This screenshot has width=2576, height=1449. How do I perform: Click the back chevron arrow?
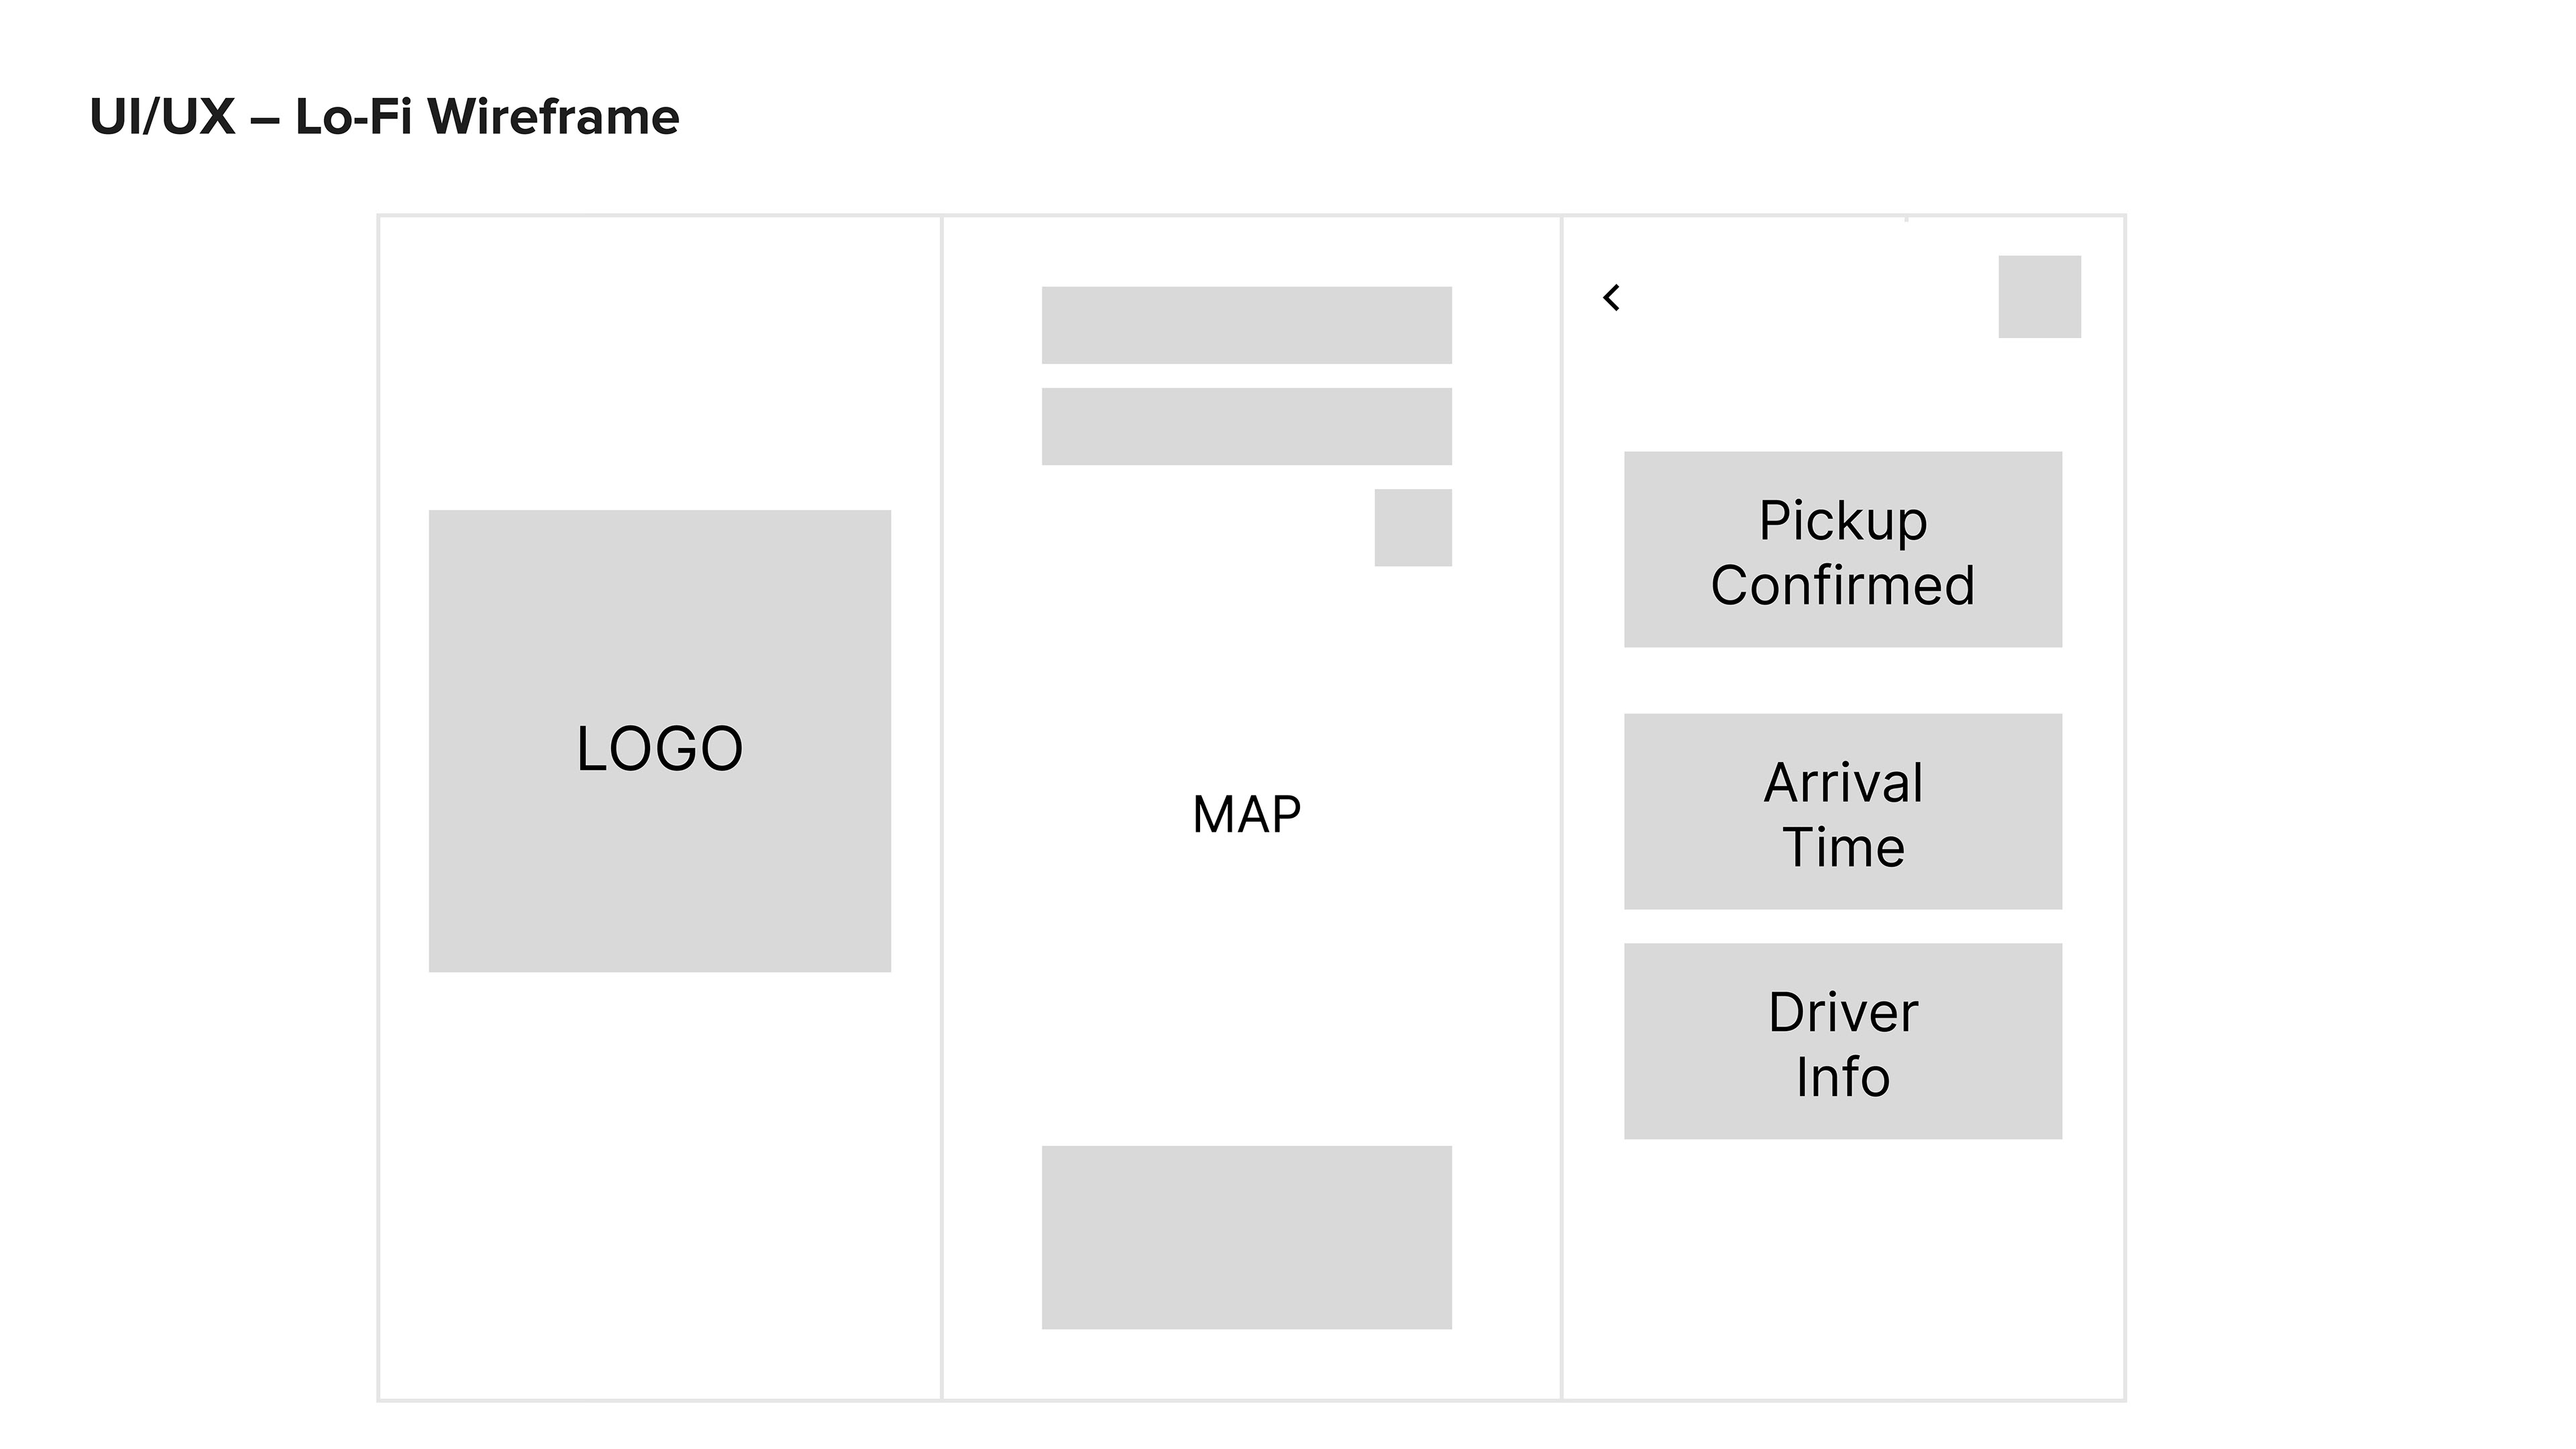pos(1611,297)
